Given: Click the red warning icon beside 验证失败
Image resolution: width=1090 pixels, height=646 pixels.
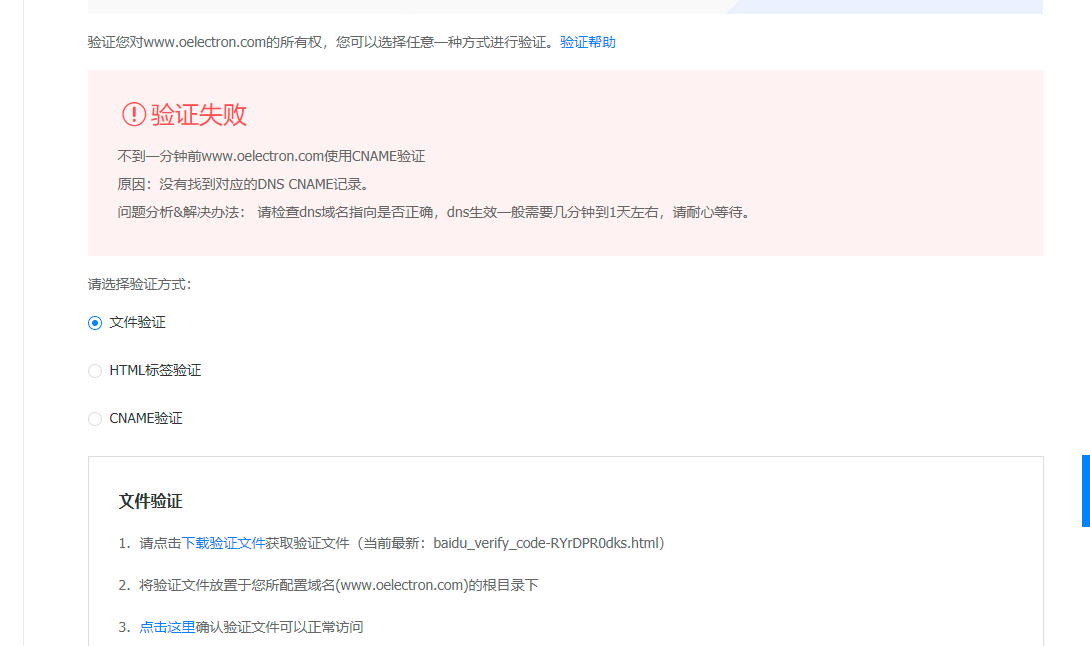Looking at the screenshot, I should point(134,115).
